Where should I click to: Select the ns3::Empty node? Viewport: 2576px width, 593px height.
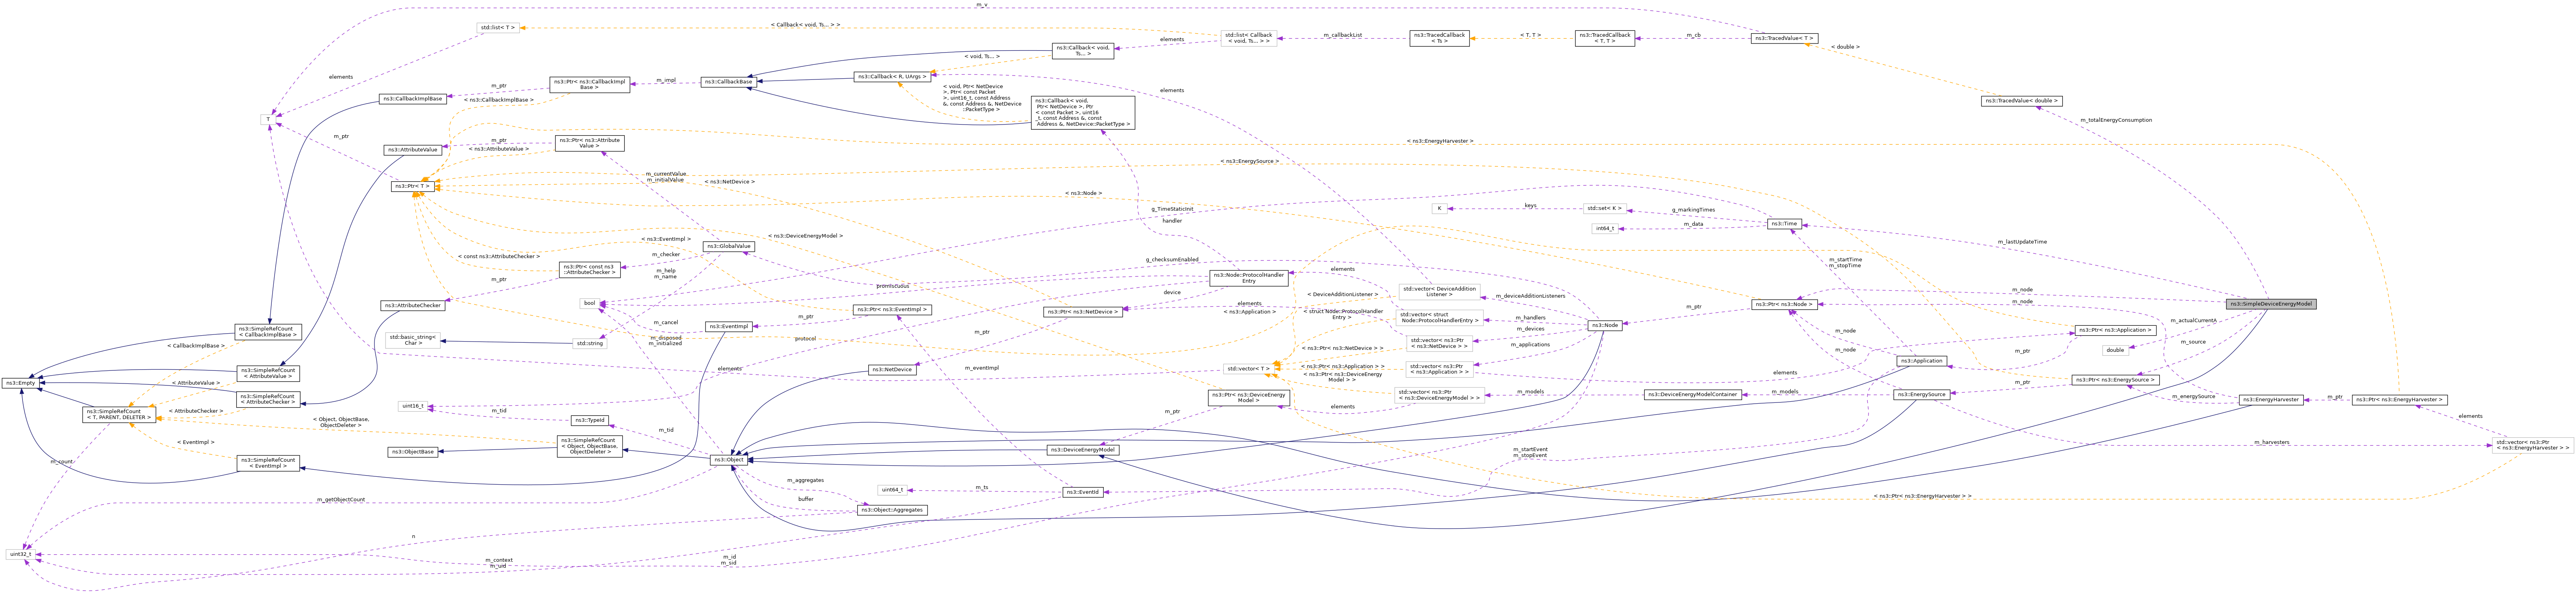coord(21,383)
